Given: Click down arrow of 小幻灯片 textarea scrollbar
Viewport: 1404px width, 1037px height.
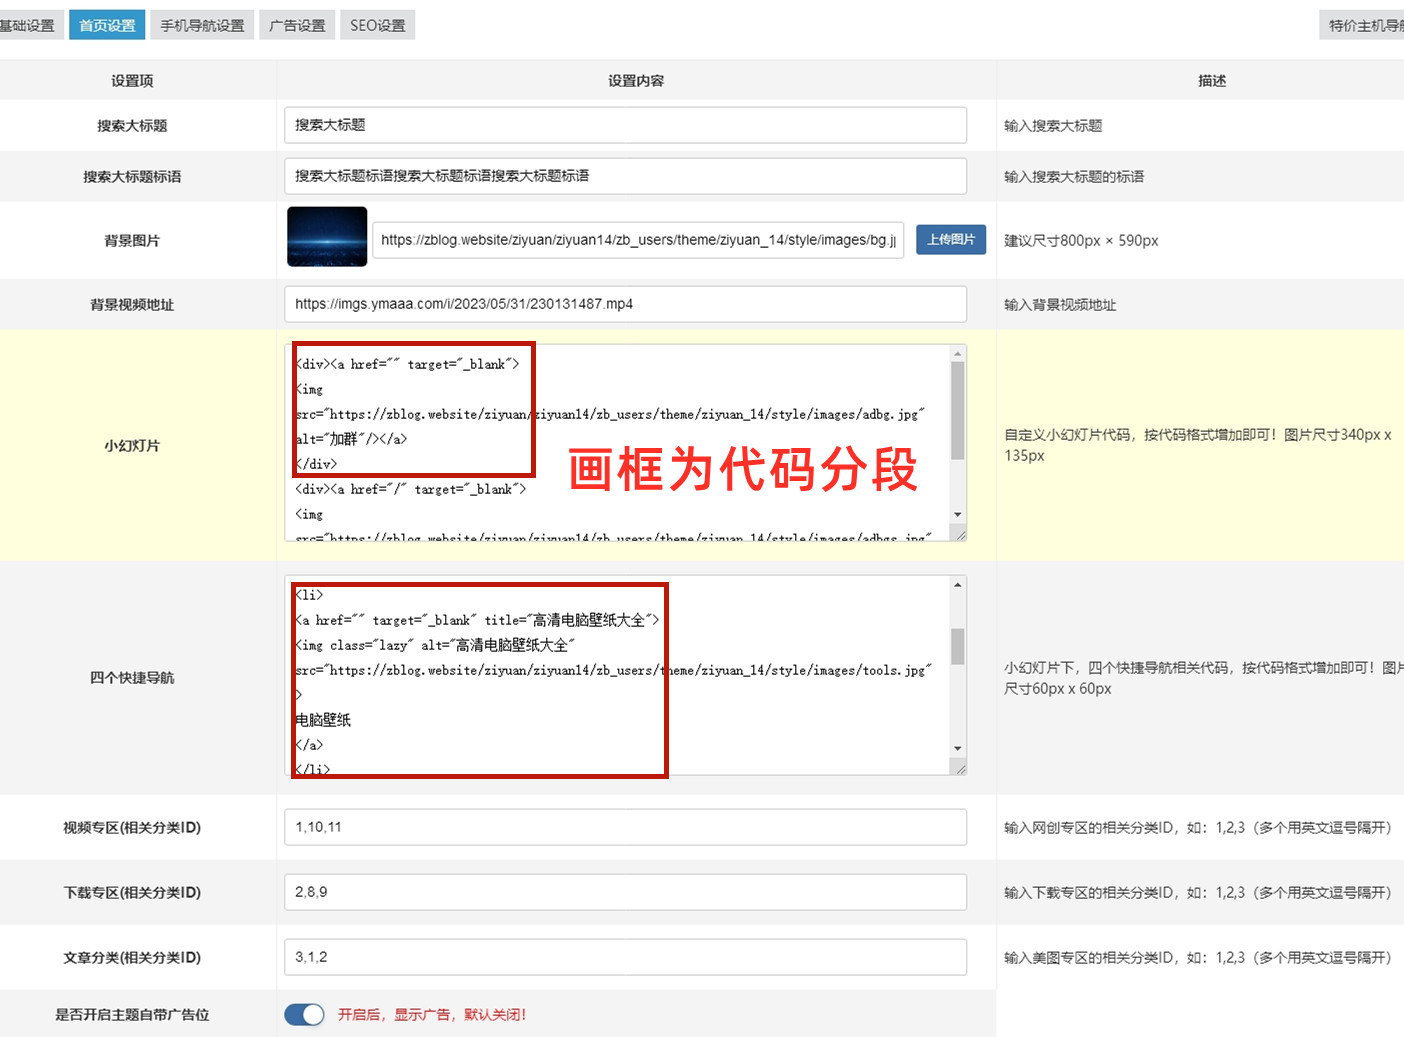Looking at the screenshot, I should tap(958, 514).
